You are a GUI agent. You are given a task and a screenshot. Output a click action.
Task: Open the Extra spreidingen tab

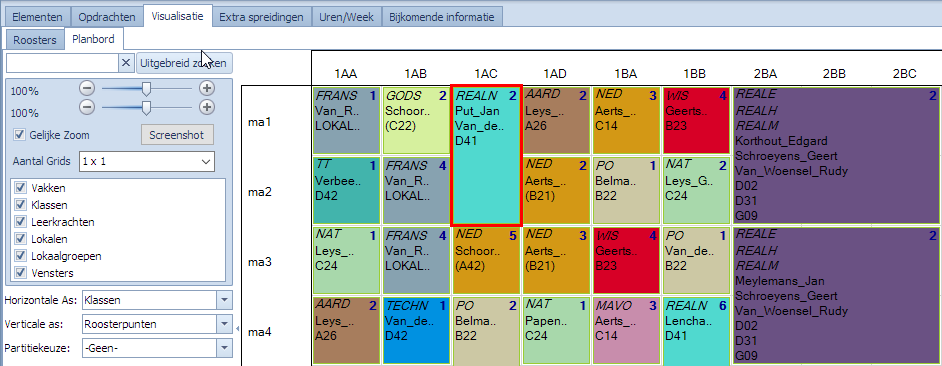coord(261,17)
